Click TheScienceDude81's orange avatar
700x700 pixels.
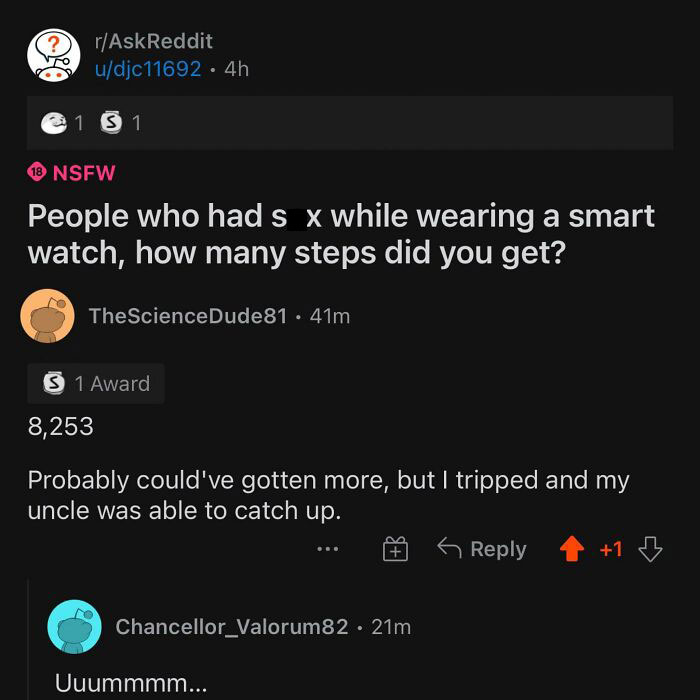click(x=47, y=316)
